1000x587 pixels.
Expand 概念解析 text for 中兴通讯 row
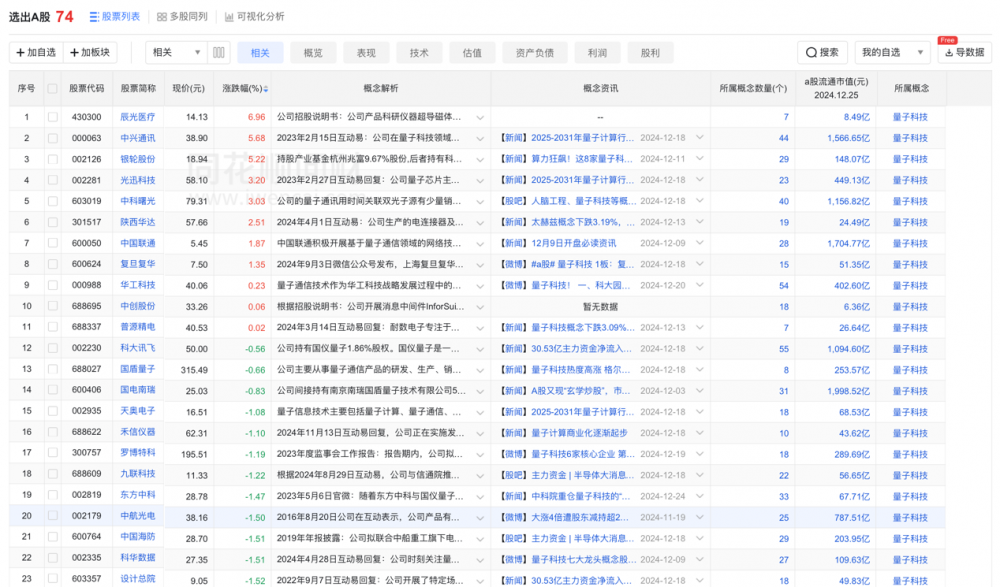point(480,138)
